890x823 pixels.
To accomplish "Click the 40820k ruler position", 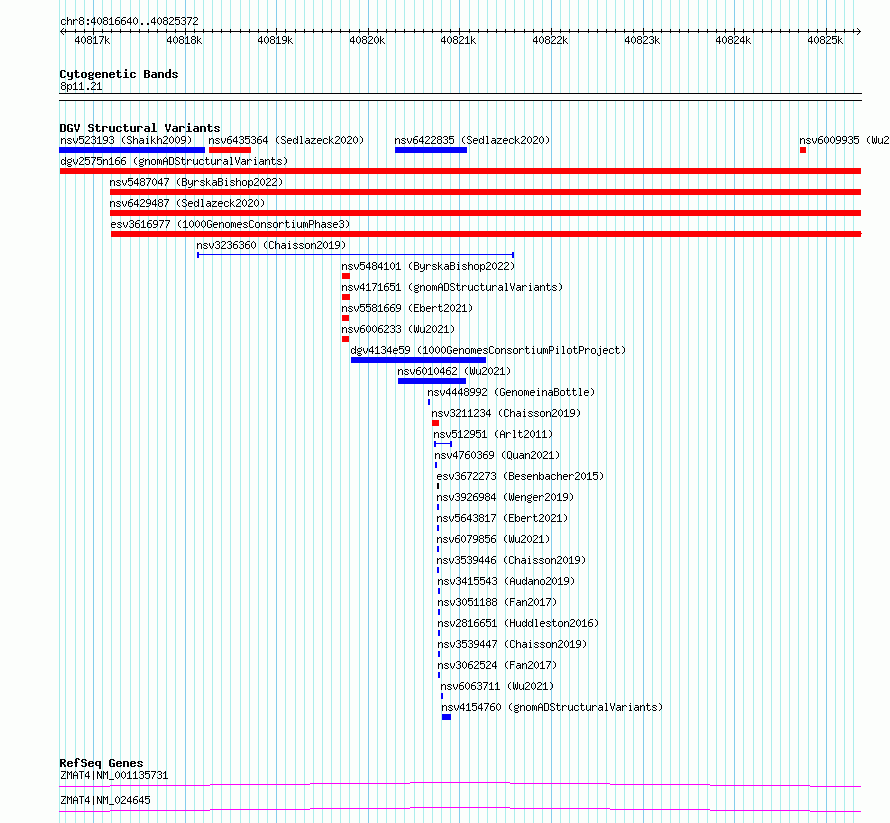I will (x=367, y=40).
